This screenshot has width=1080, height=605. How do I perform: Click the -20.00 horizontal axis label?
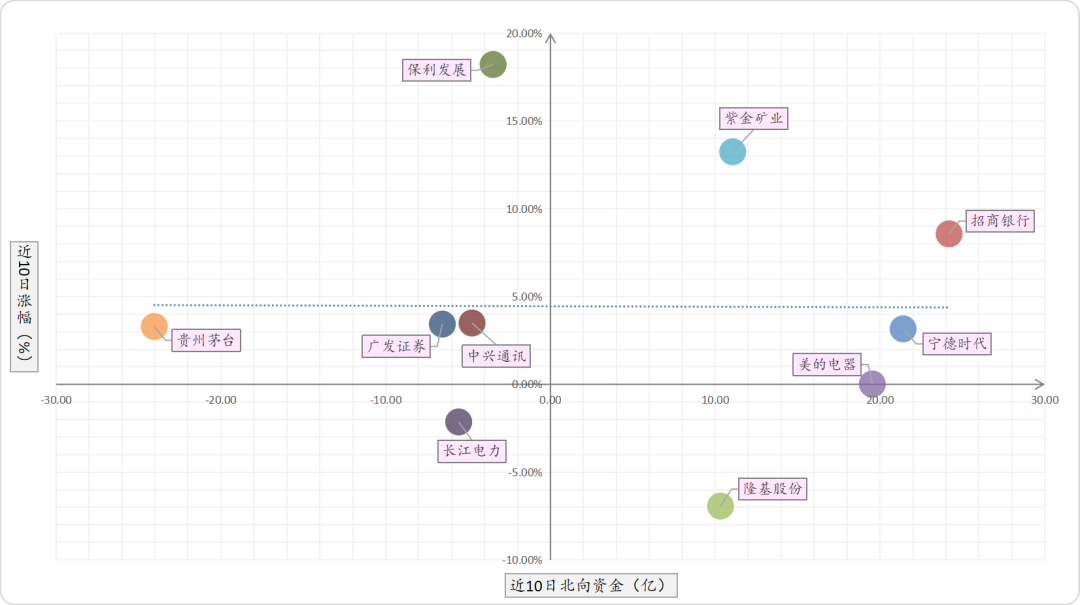point(220,400)
